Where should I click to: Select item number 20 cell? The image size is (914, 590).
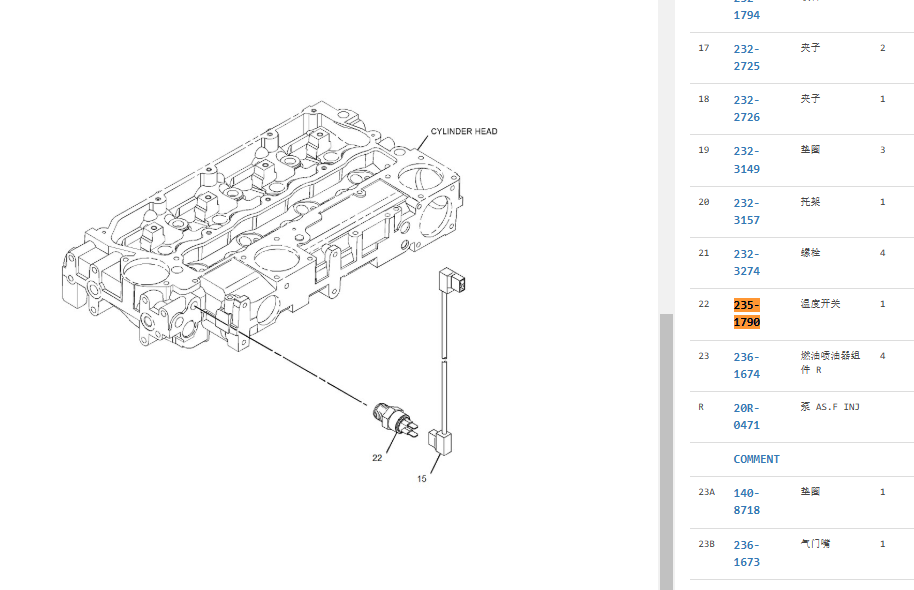point(704,202)
